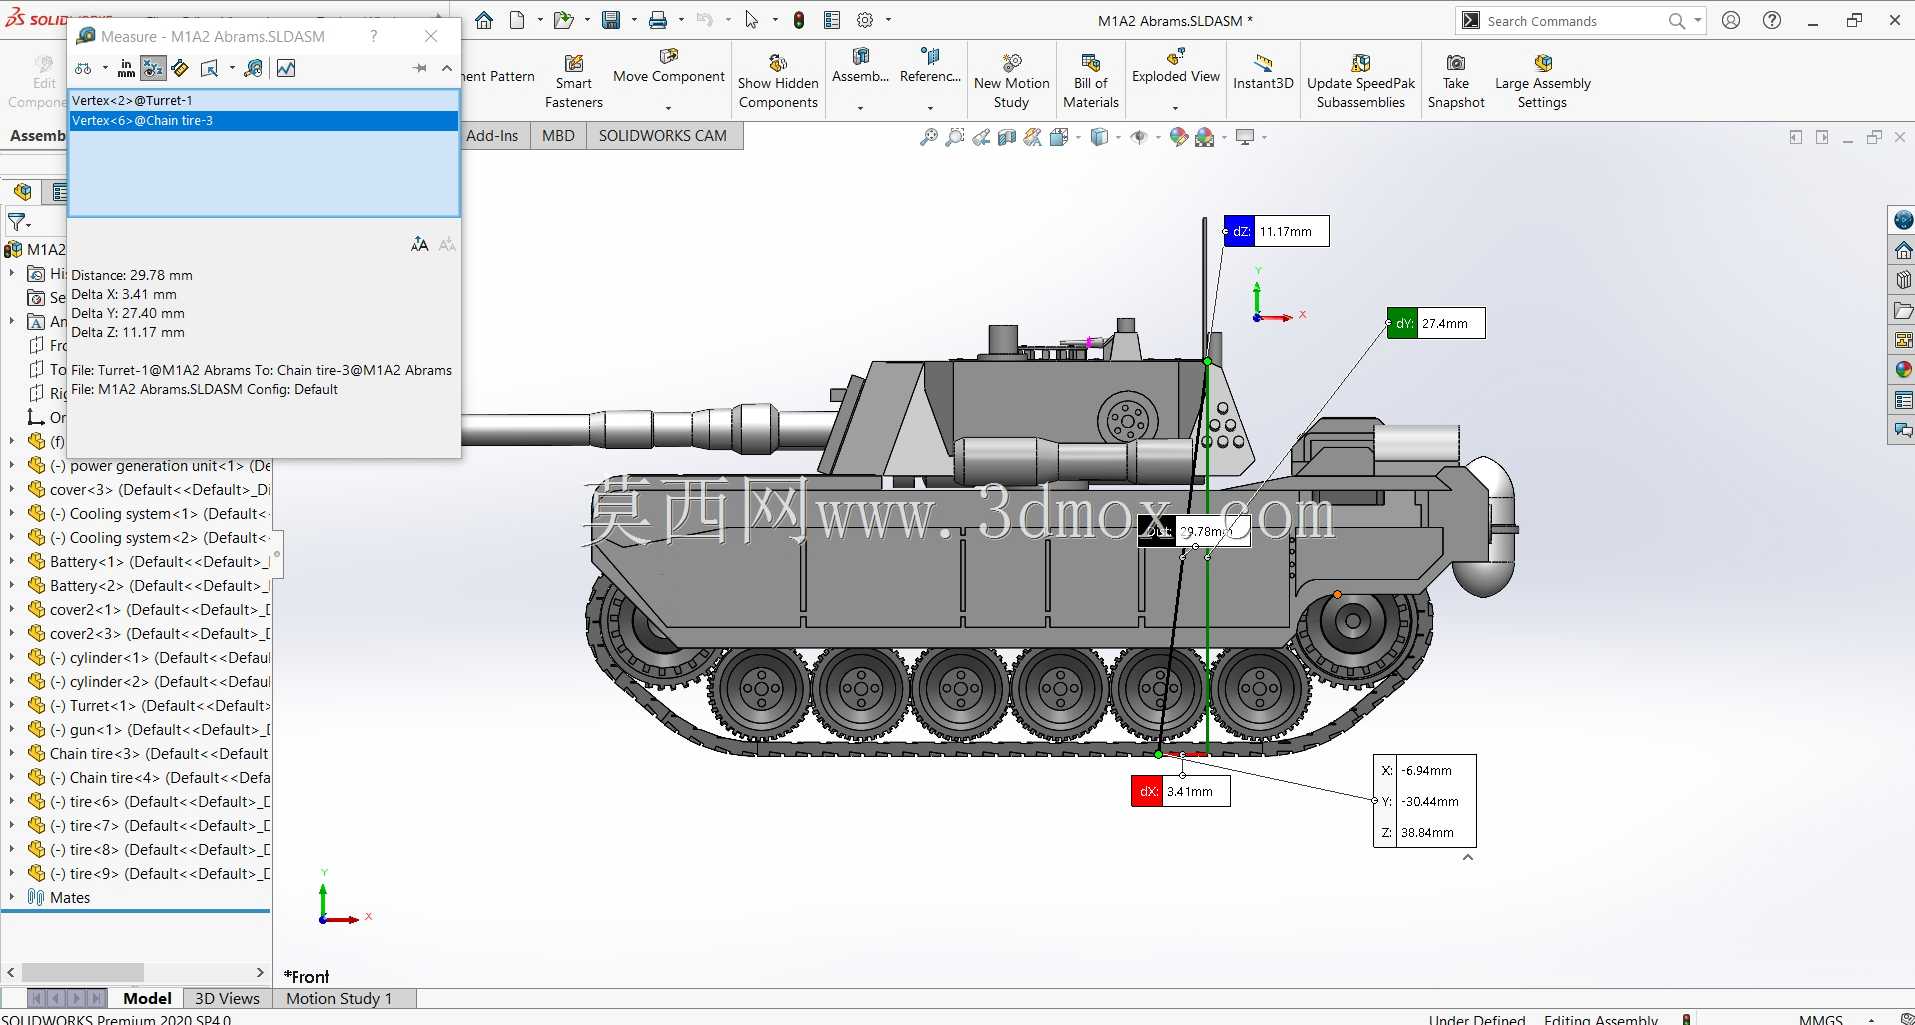
Task: Switch to the SOLIDWORKS CAM tab
Action: (x=663, y=136)
